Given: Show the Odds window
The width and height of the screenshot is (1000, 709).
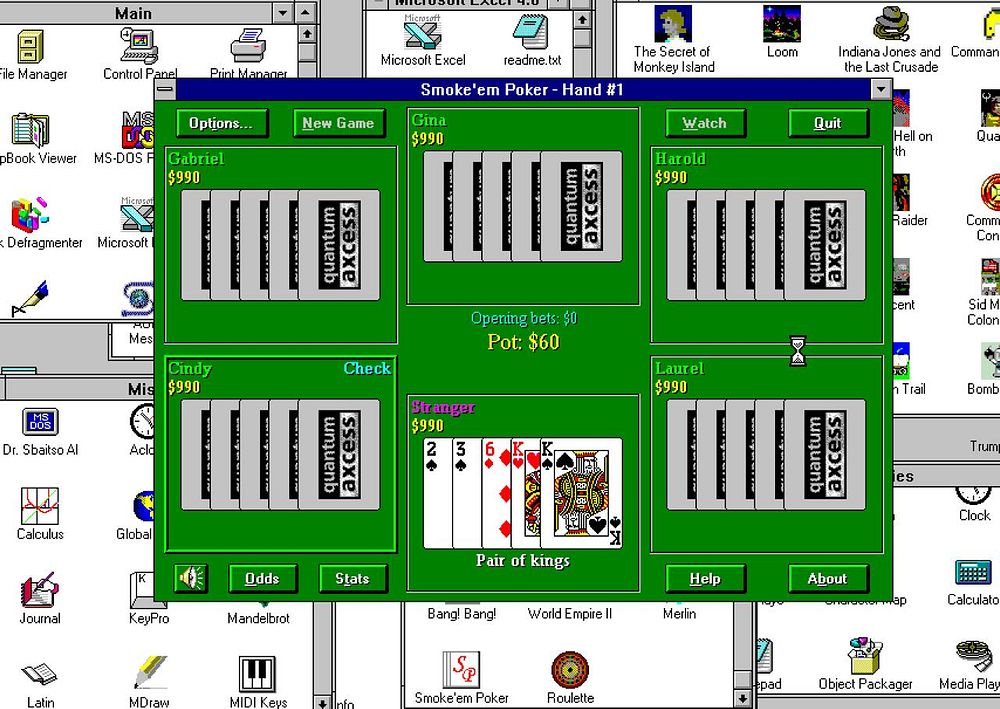Looking at the screenshot, I should point(263,578).
